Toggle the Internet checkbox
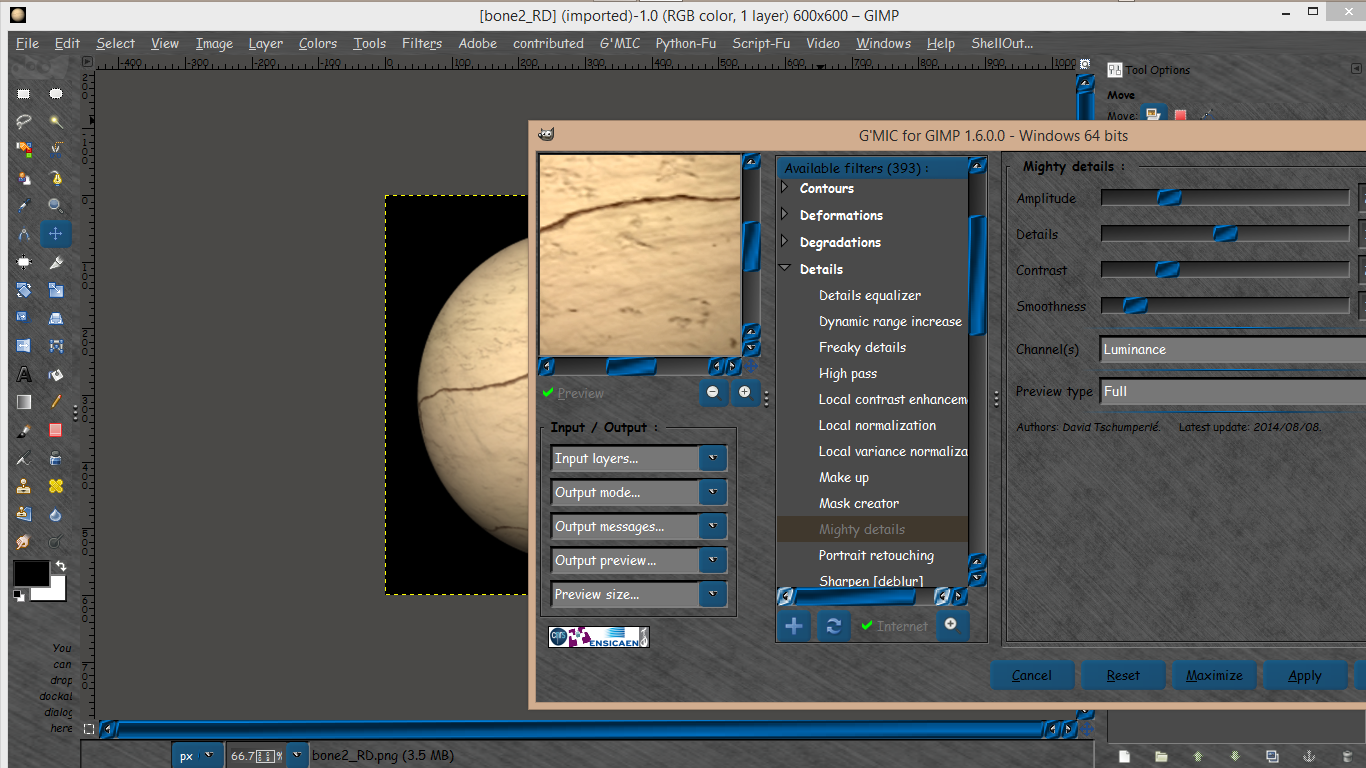 tap(894, 626)
